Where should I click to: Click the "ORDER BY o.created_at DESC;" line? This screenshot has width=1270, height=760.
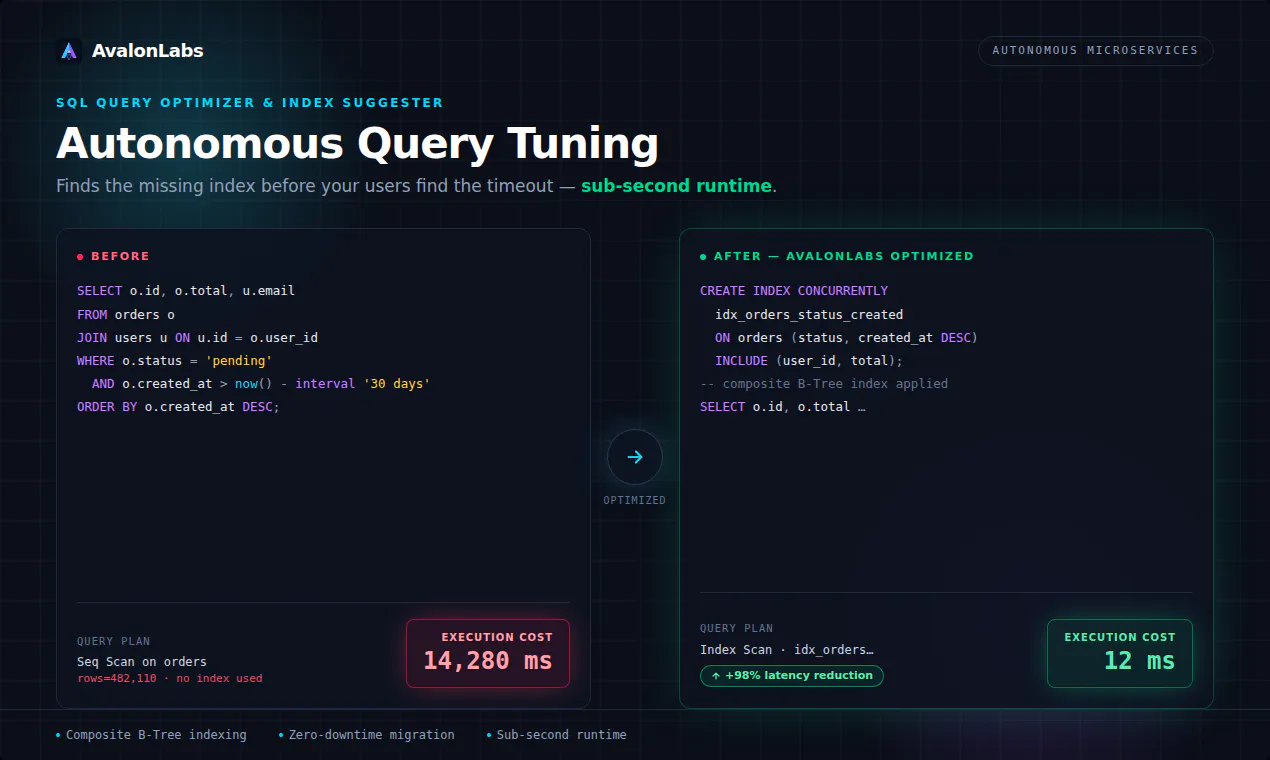coord(179,407)
